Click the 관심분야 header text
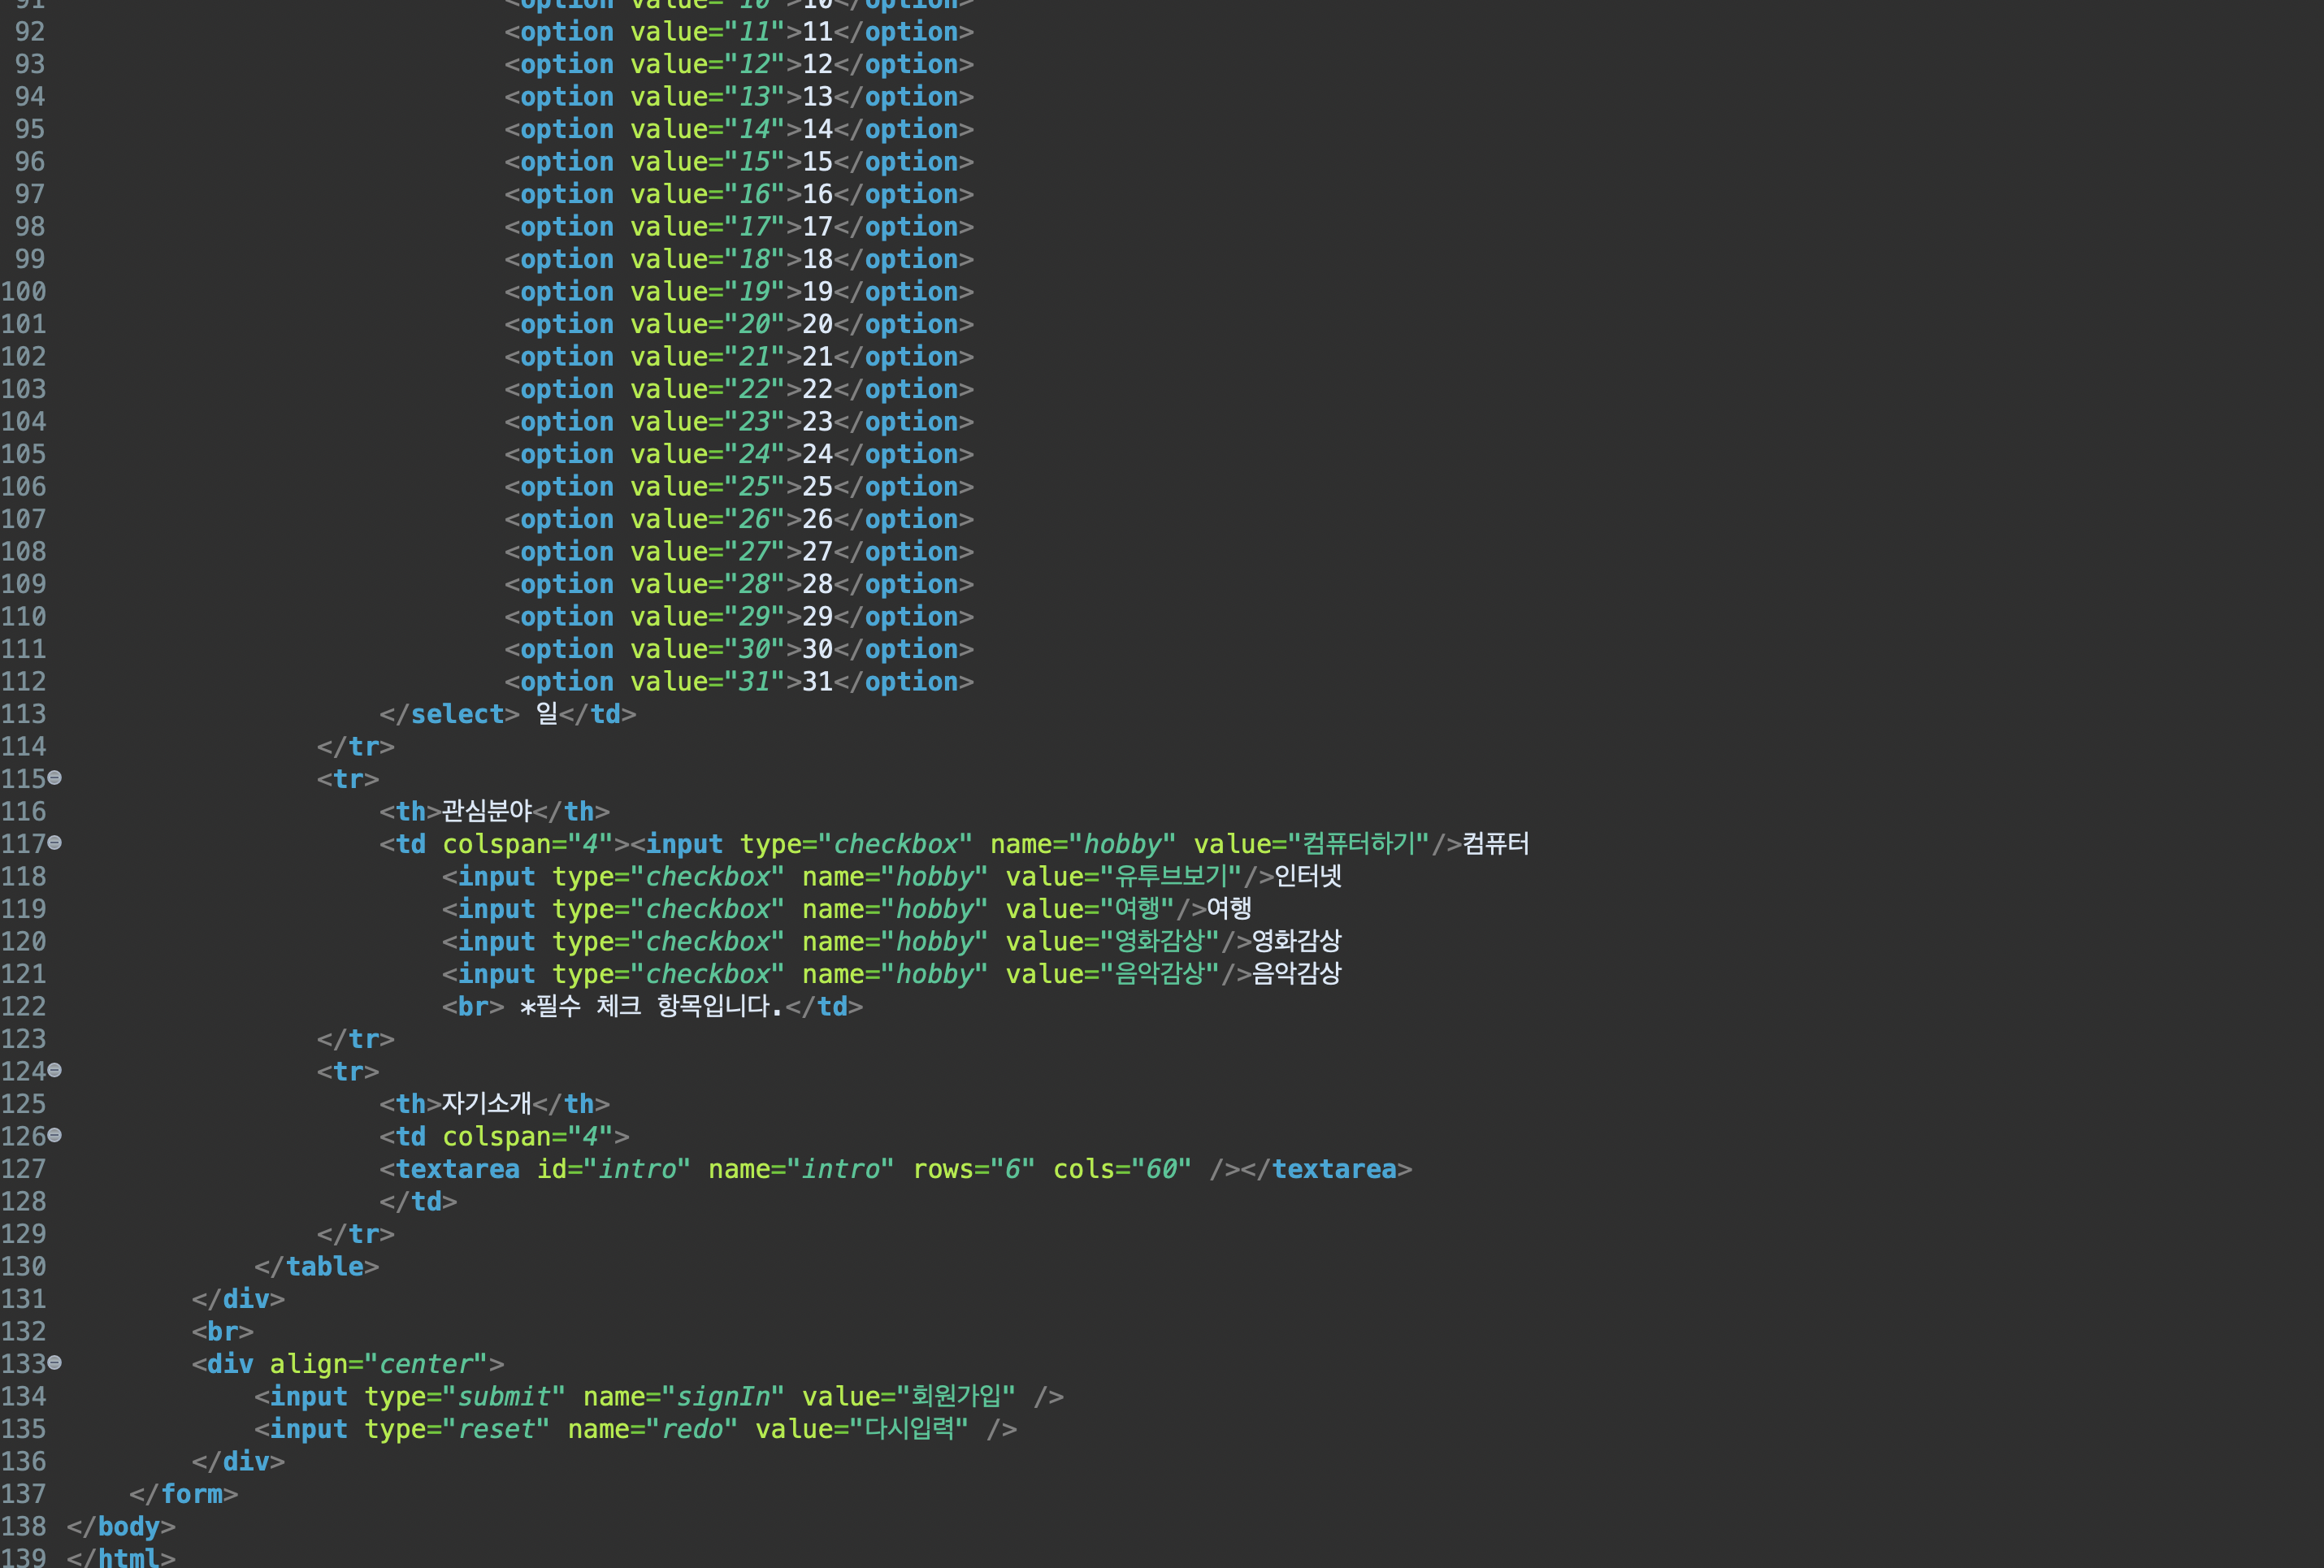This screenshot has width=2324, height=1568. point(487,811)
